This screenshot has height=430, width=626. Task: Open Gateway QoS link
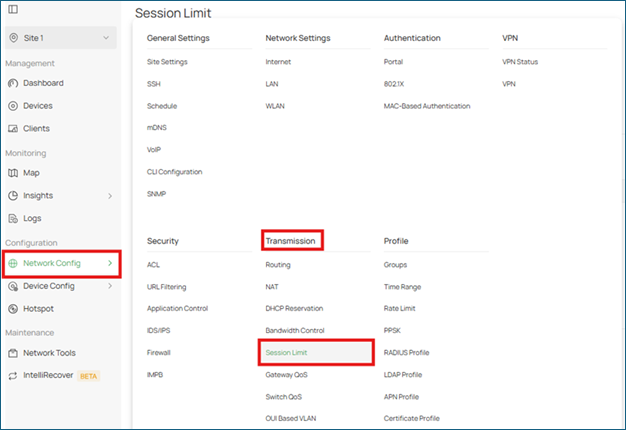287,375
